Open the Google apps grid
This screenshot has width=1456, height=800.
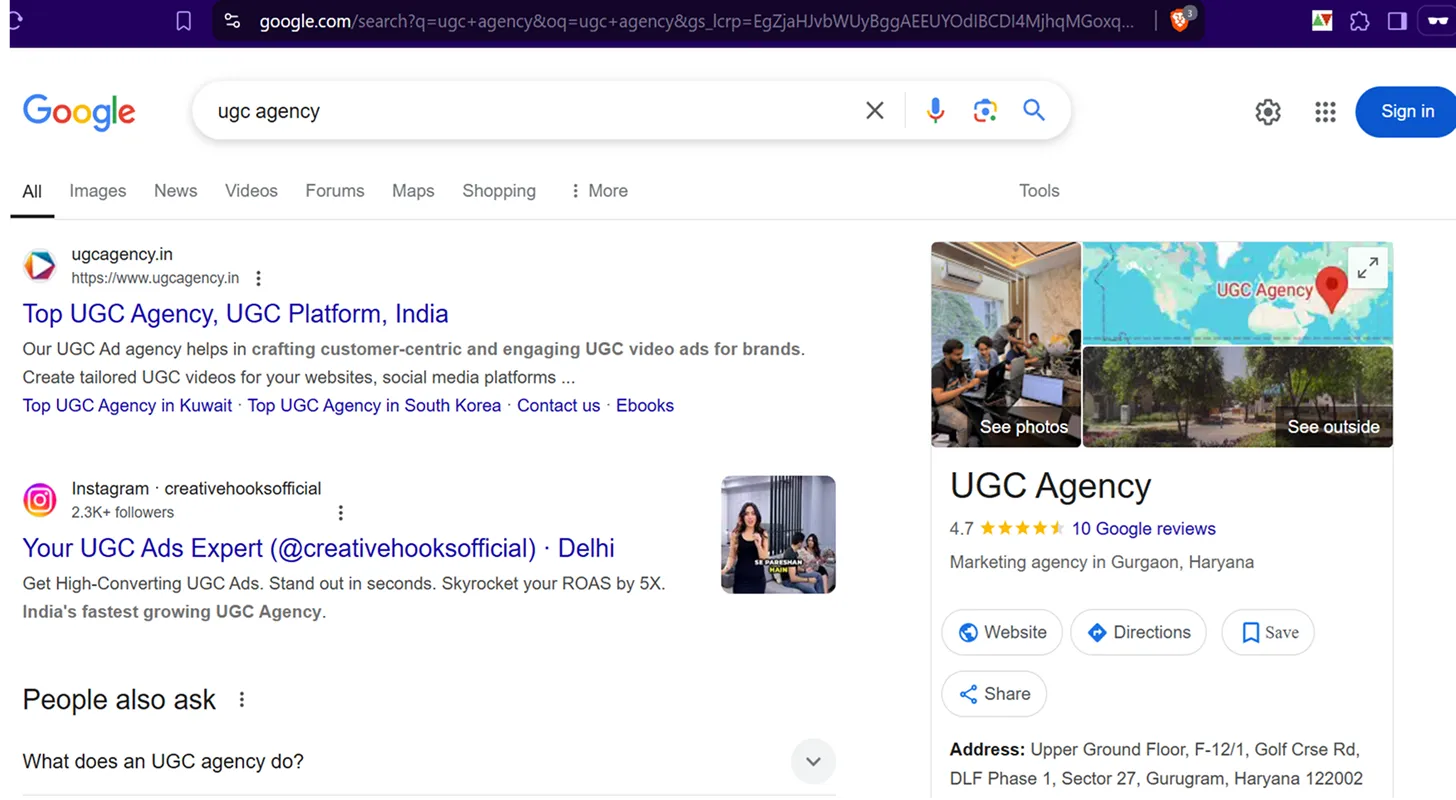[1325, 111]
